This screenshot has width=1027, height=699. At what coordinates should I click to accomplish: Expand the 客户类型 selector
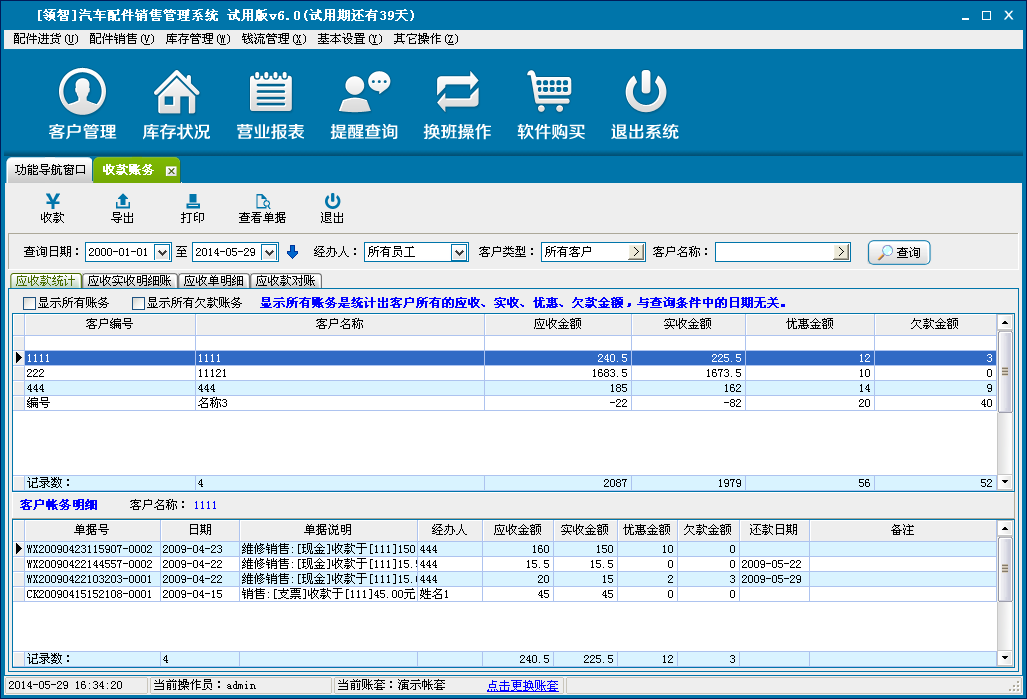coord(636,253)
